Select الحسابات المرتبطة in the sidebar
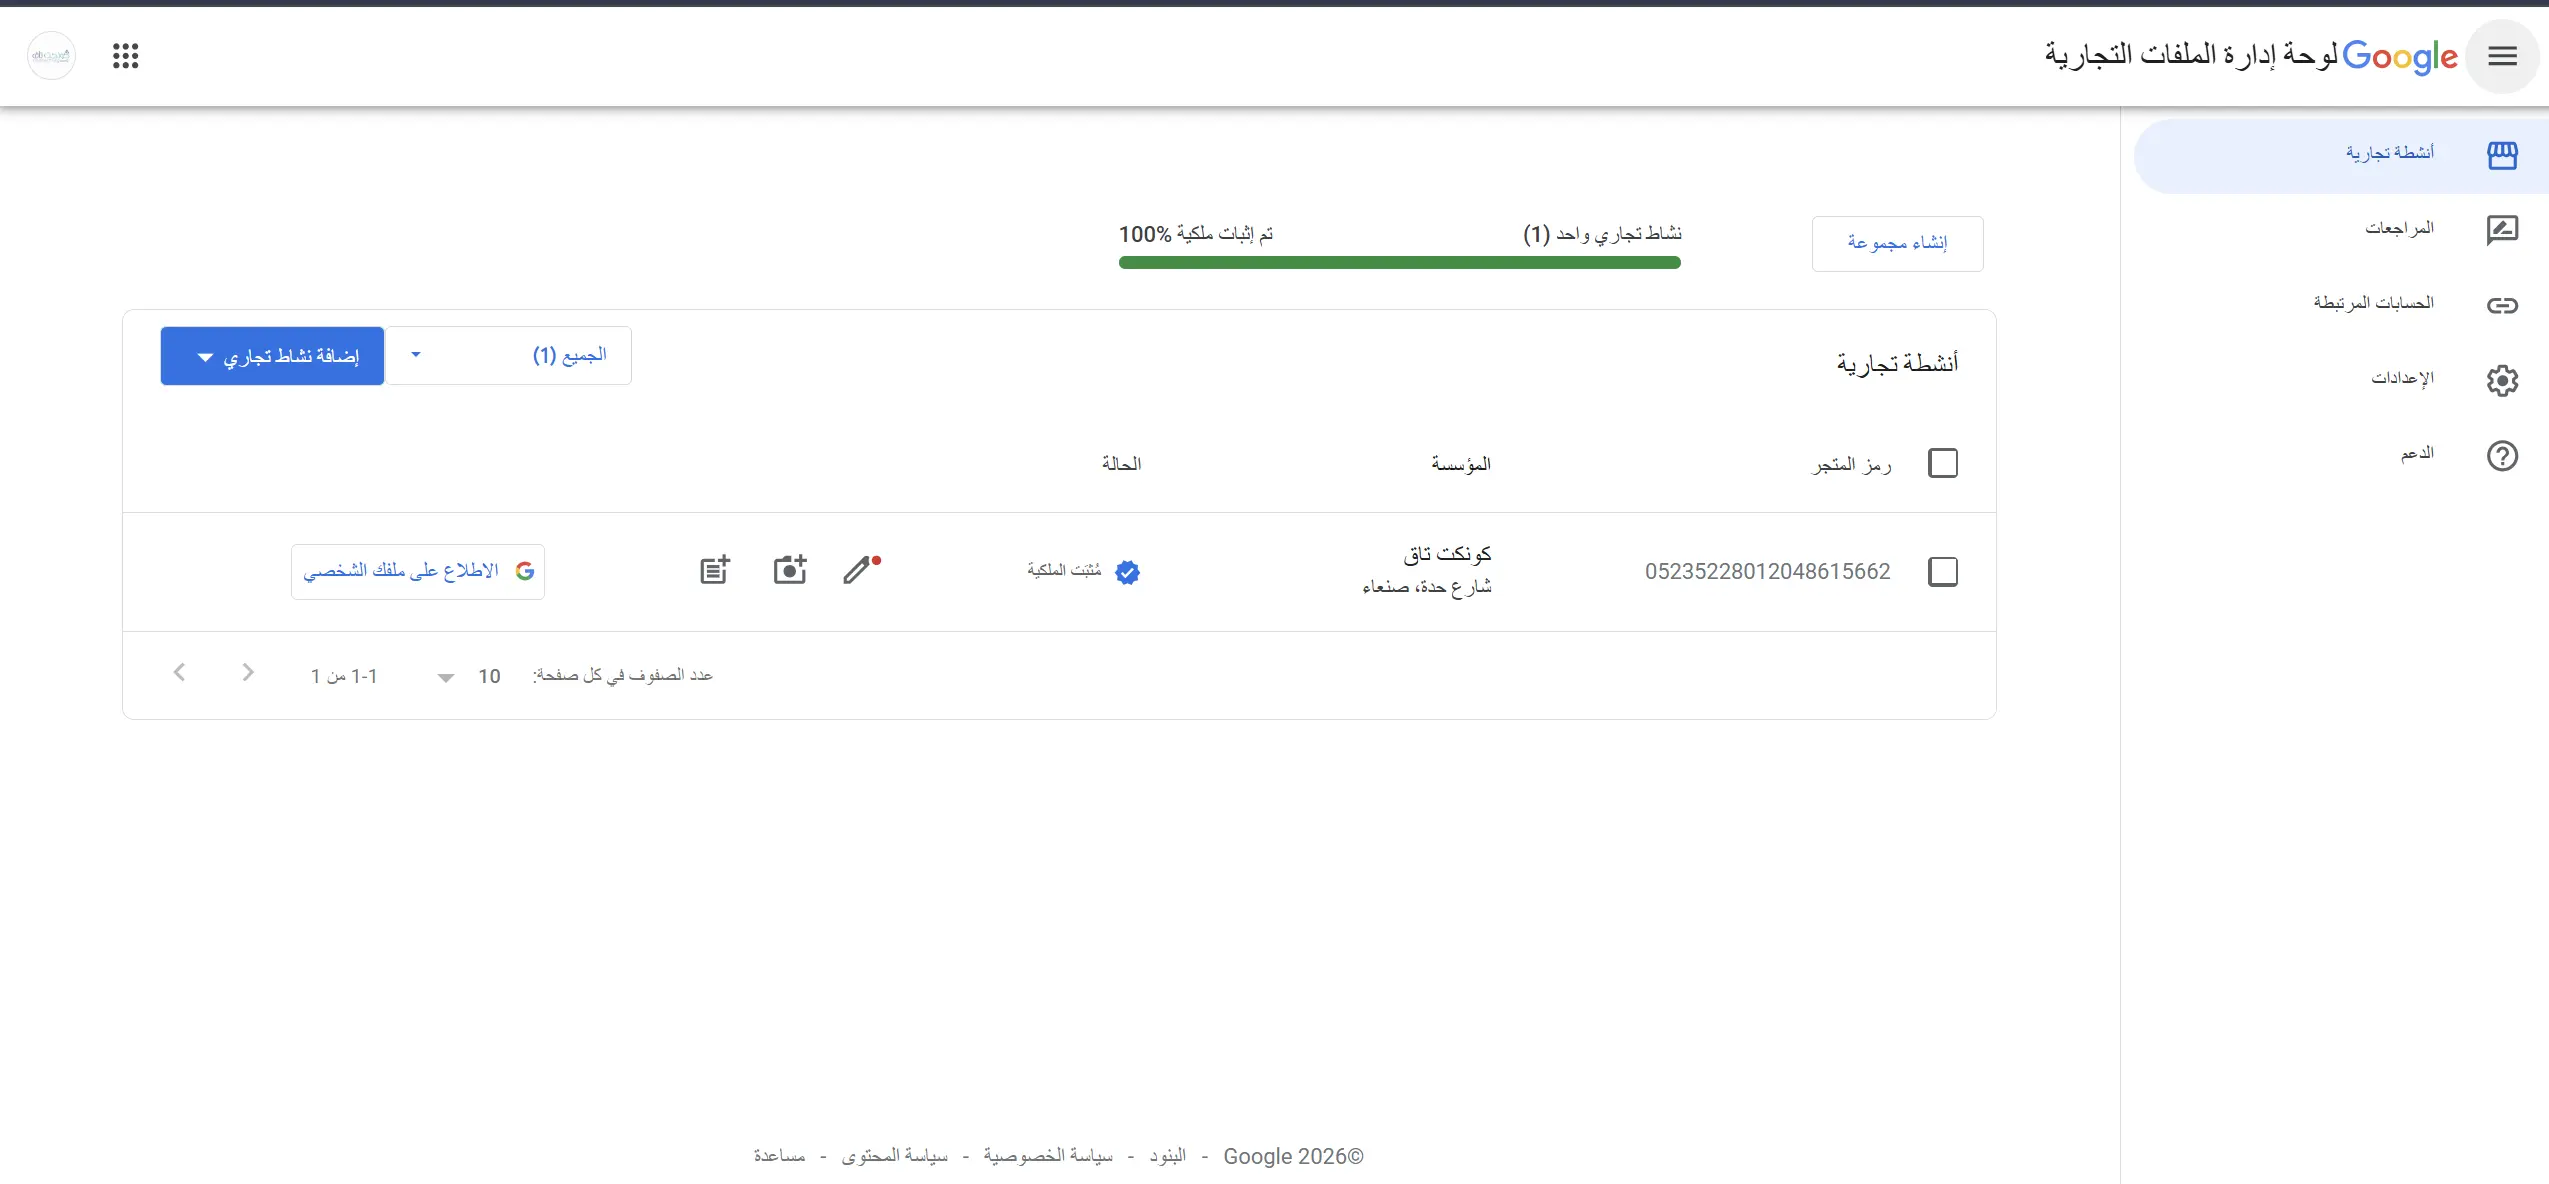This screenshot has height=1184, width=2549. [x=2341, y=305]
